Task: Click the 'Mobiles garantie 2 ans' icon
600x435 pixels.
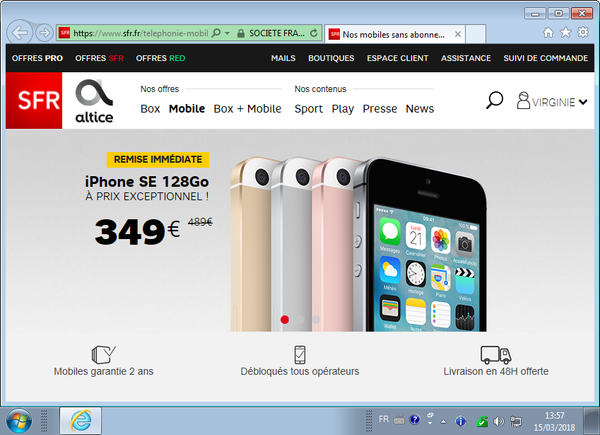Action: [x=103, y=354]
